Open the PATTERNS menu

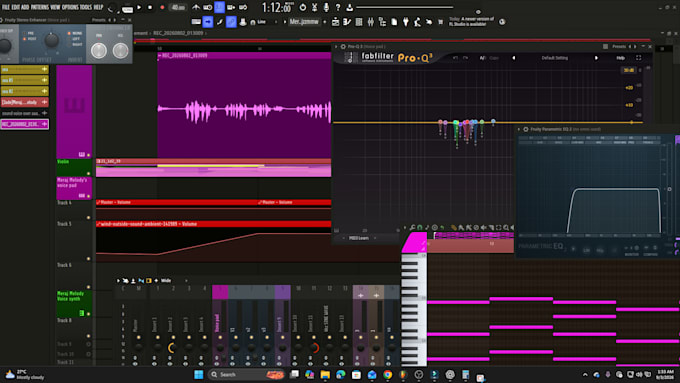[39, 7]
